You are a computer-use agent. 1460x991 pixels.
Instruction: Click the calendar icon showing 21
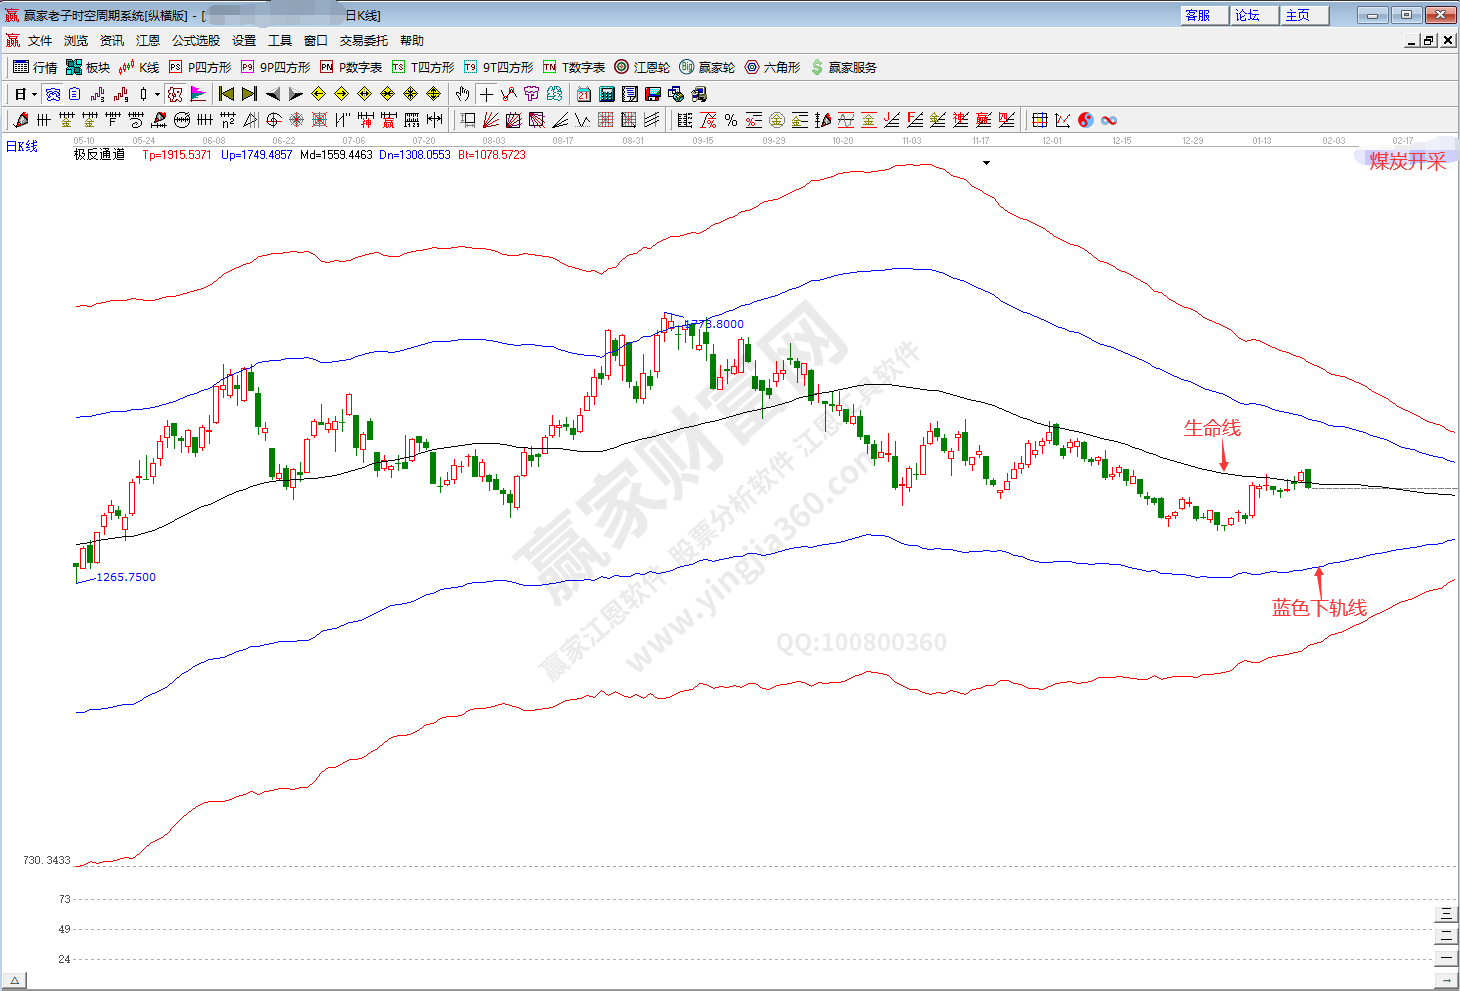[584, 94]
